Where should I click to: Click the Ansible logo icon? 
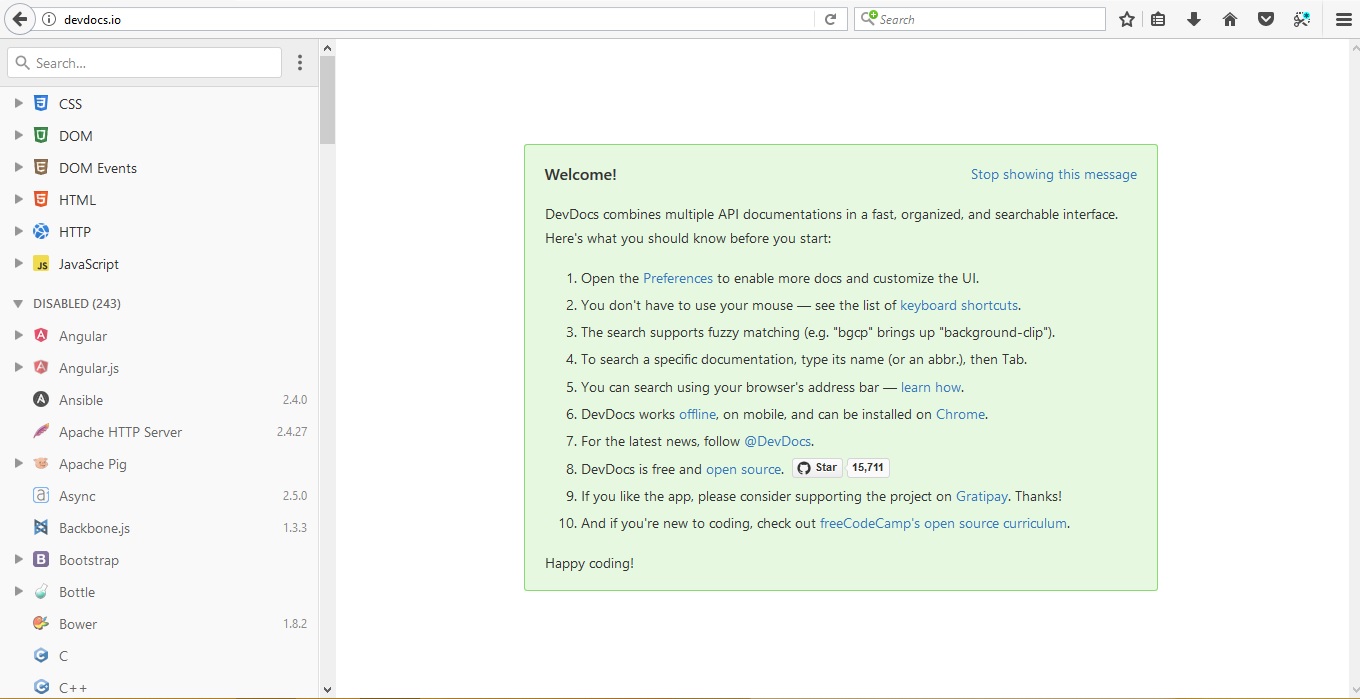tap(41, 400)
